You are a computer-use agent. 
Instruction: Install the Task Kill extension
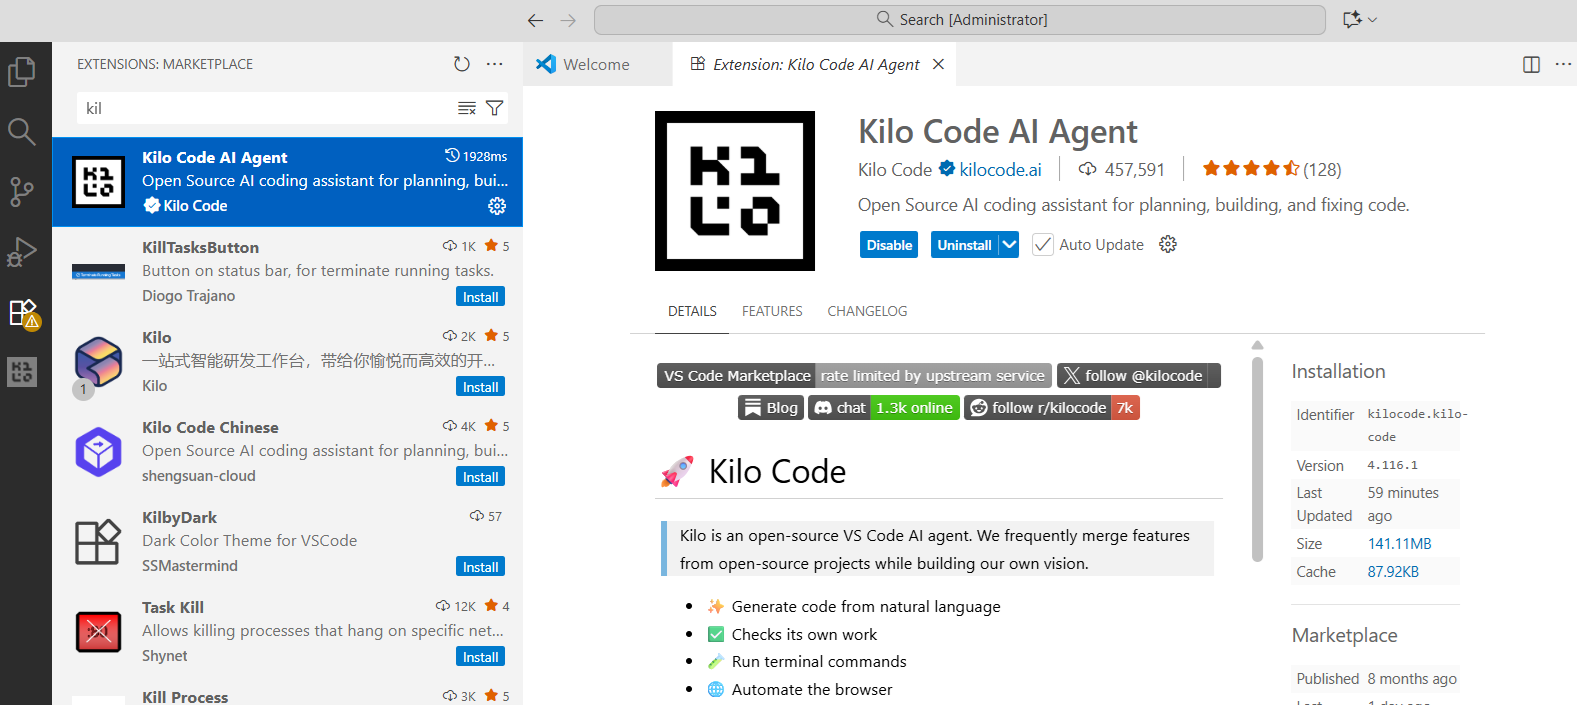[x=480, y=657]
